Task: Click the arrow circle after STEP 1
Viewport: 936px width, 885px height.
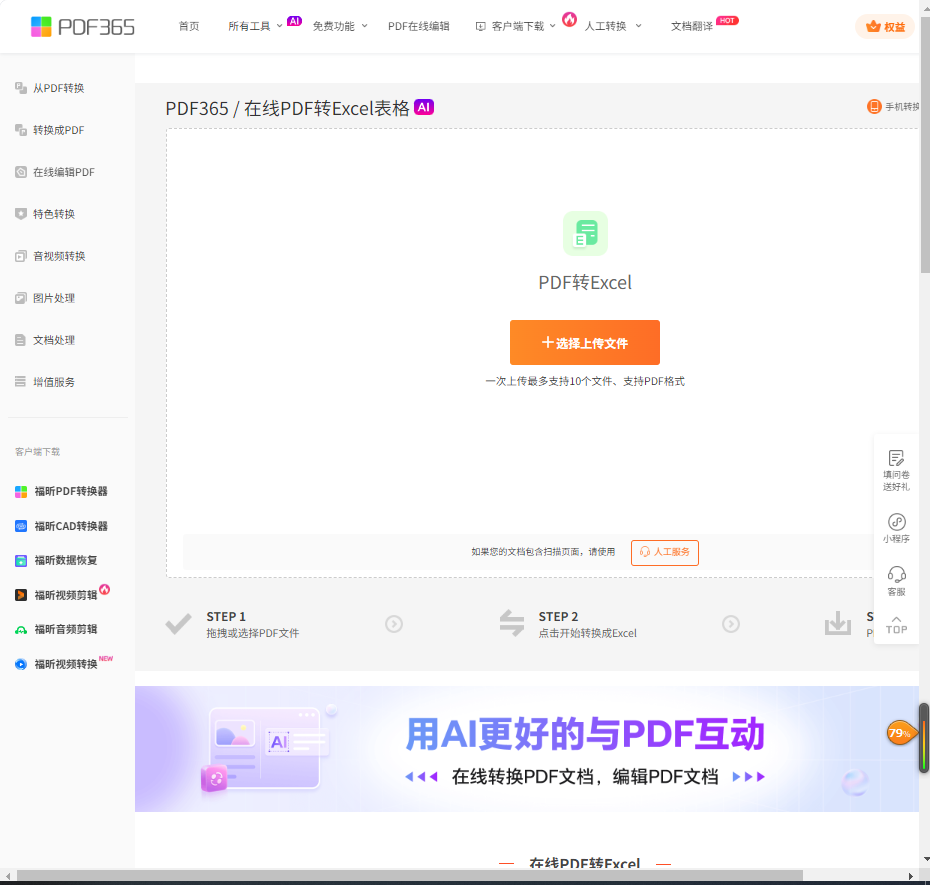Action: click(x=394, y=624)
